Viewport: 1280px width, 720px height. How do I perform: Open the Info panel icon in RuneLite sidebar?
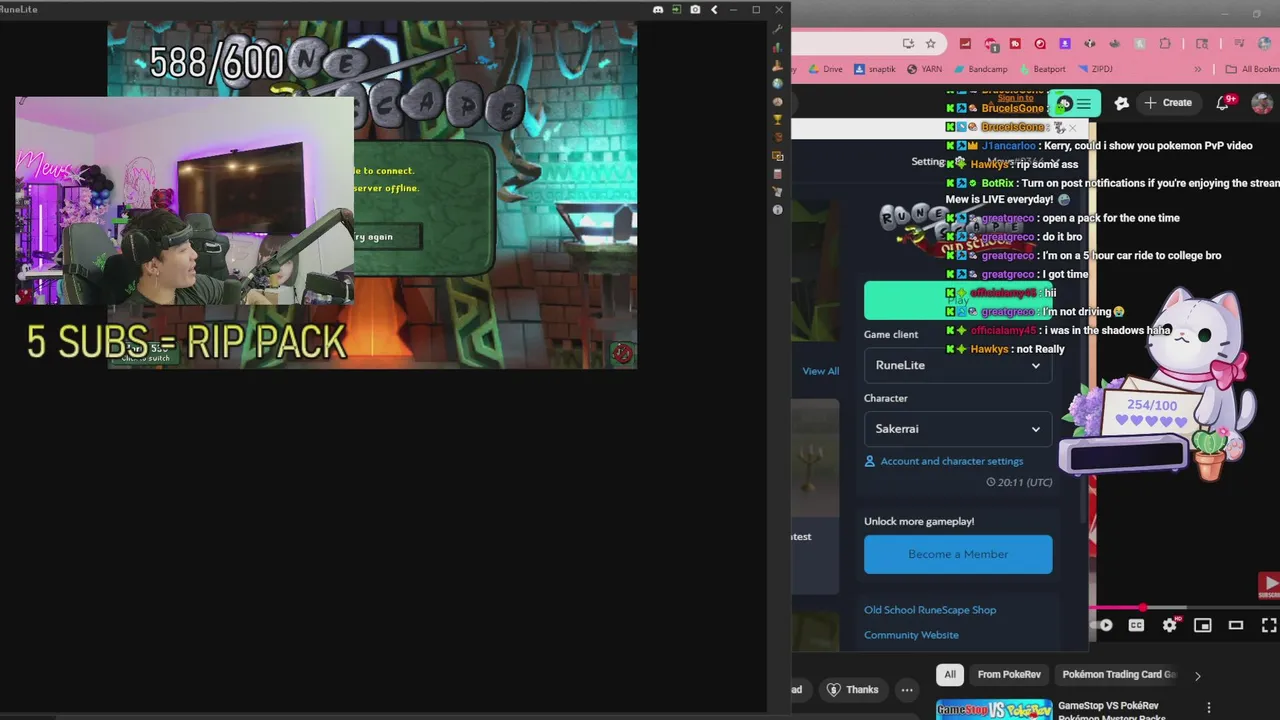(778, 210)
